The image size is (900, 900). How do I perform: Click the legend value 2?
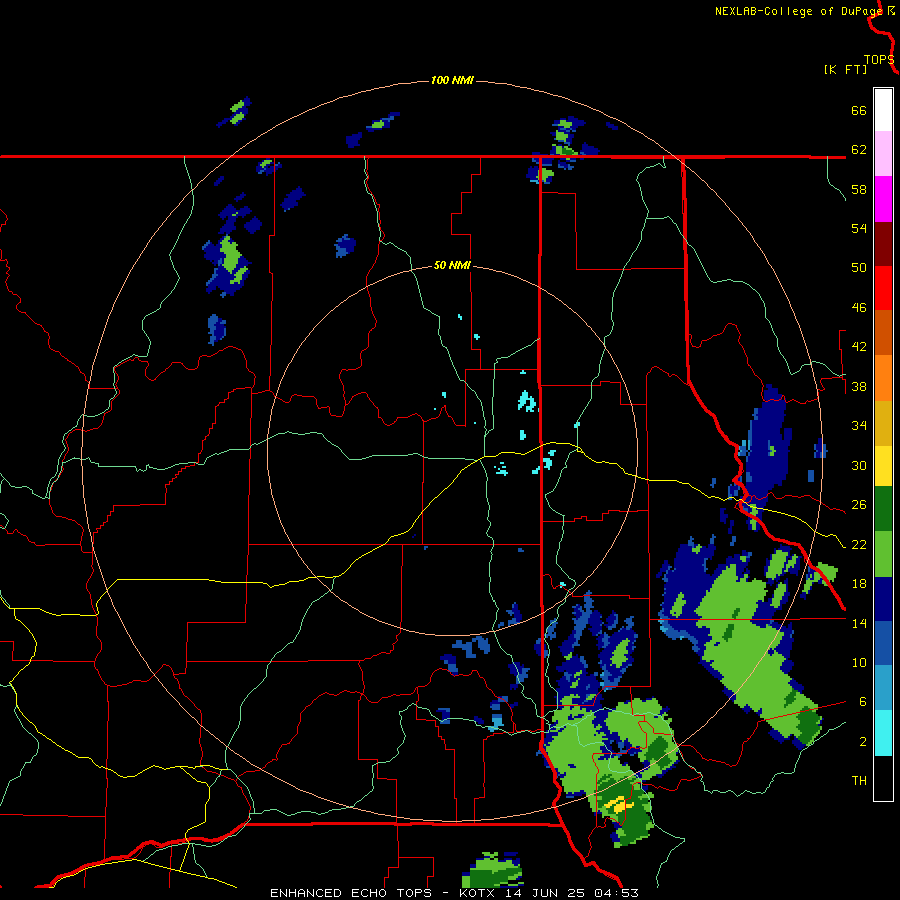(x=862, y=741)
